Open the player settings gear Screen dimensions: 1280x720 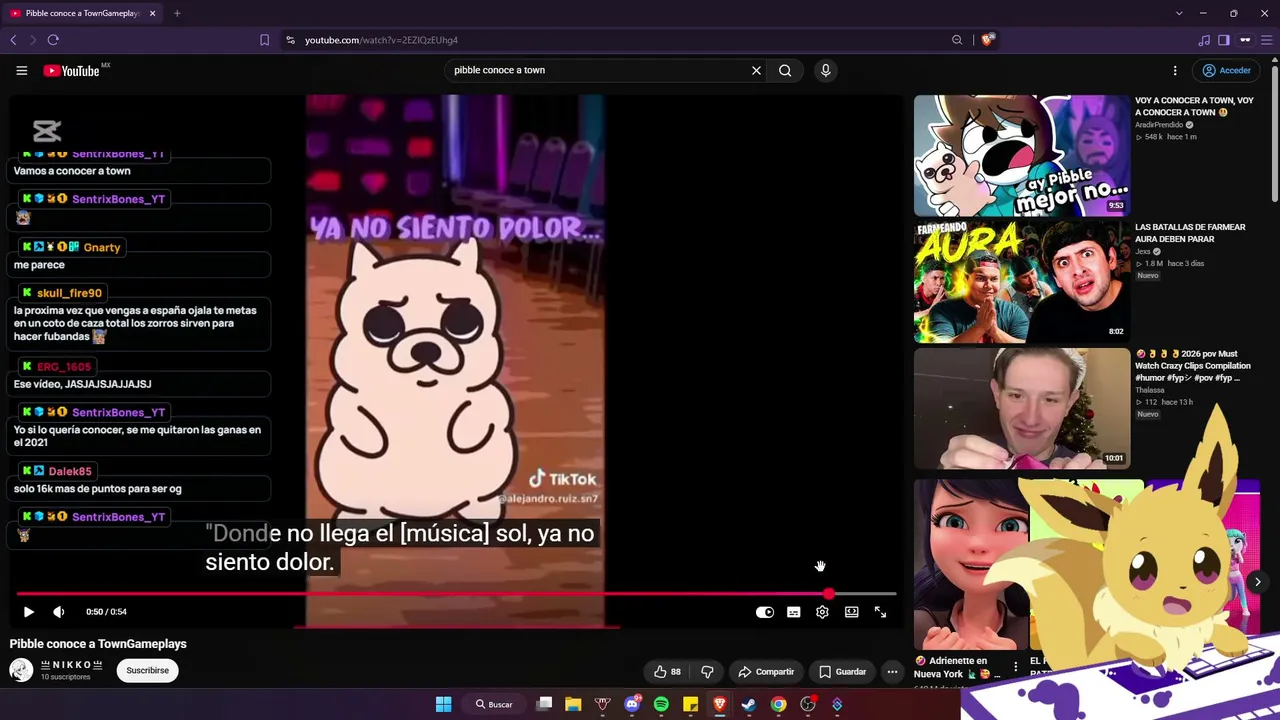tap(822, 612)
